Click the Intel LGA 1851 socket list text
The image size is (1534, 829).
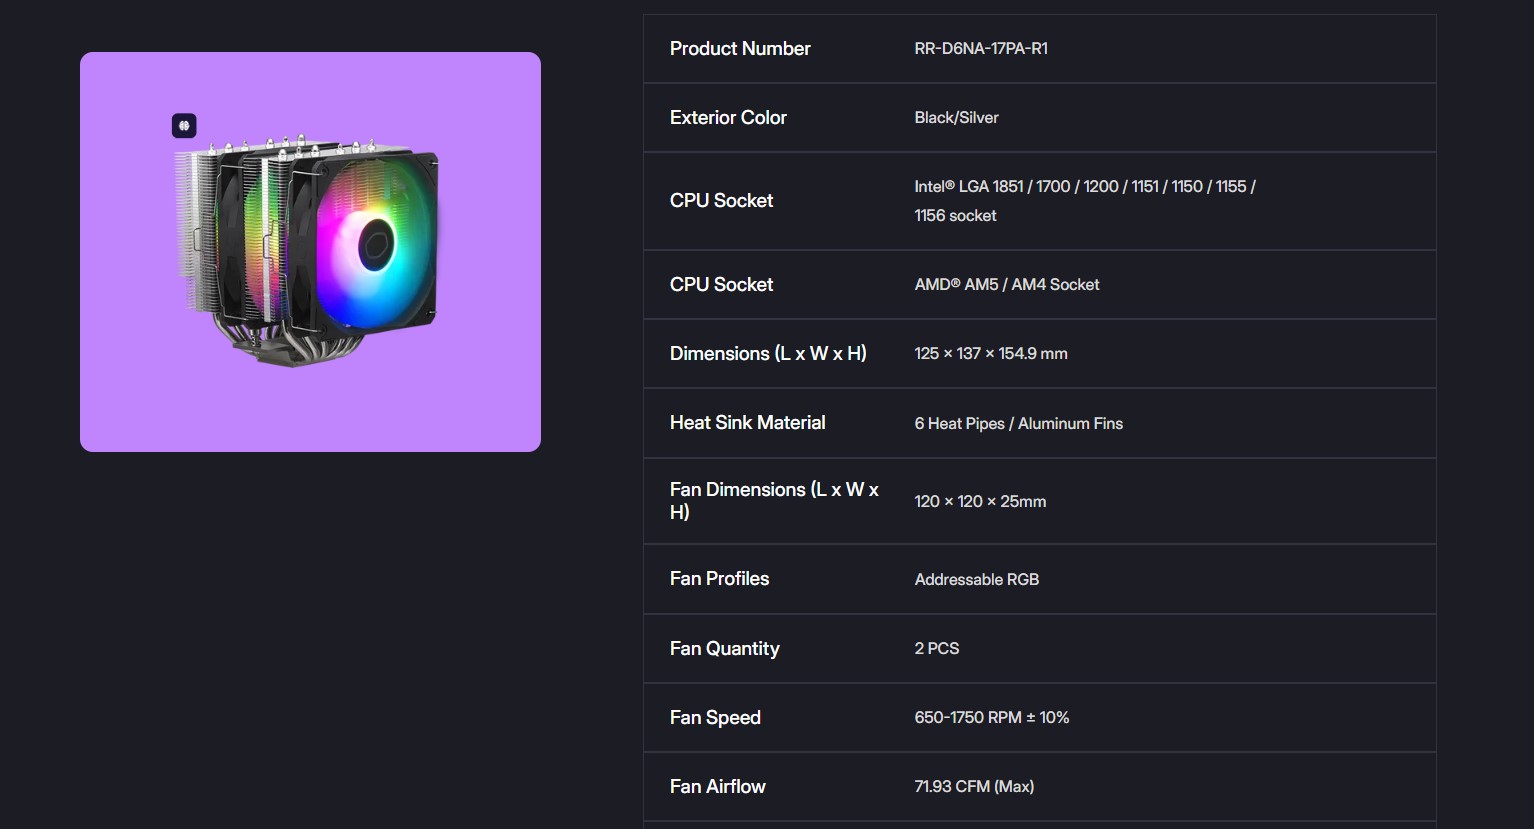(1084, 187)
